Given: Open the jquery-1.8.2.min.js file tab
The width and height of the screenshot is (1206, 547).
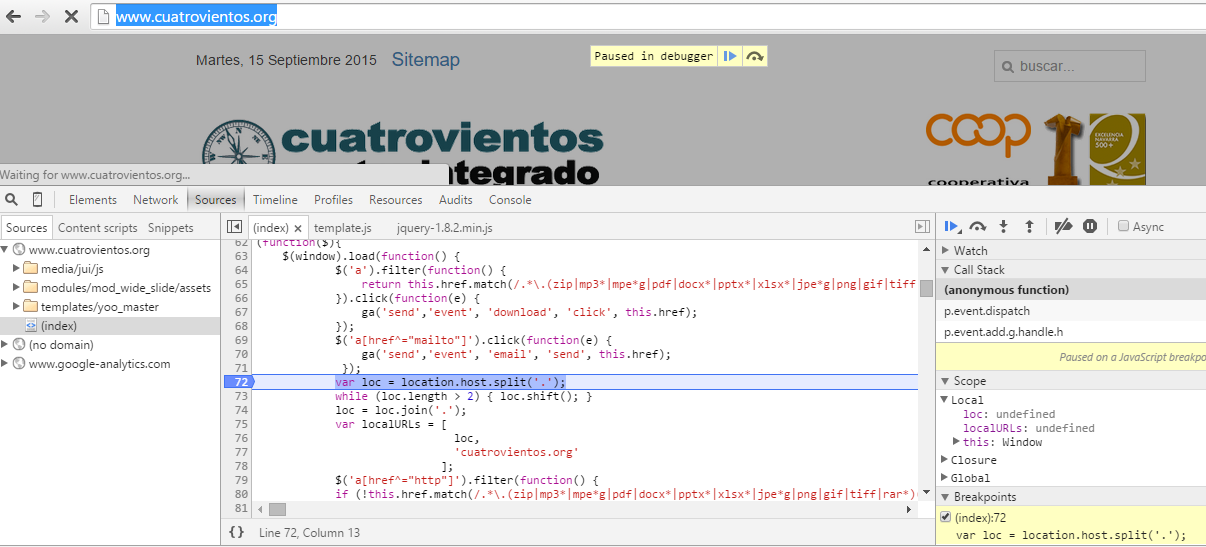Looking at the screenshot, I should (x=444, y=228).
